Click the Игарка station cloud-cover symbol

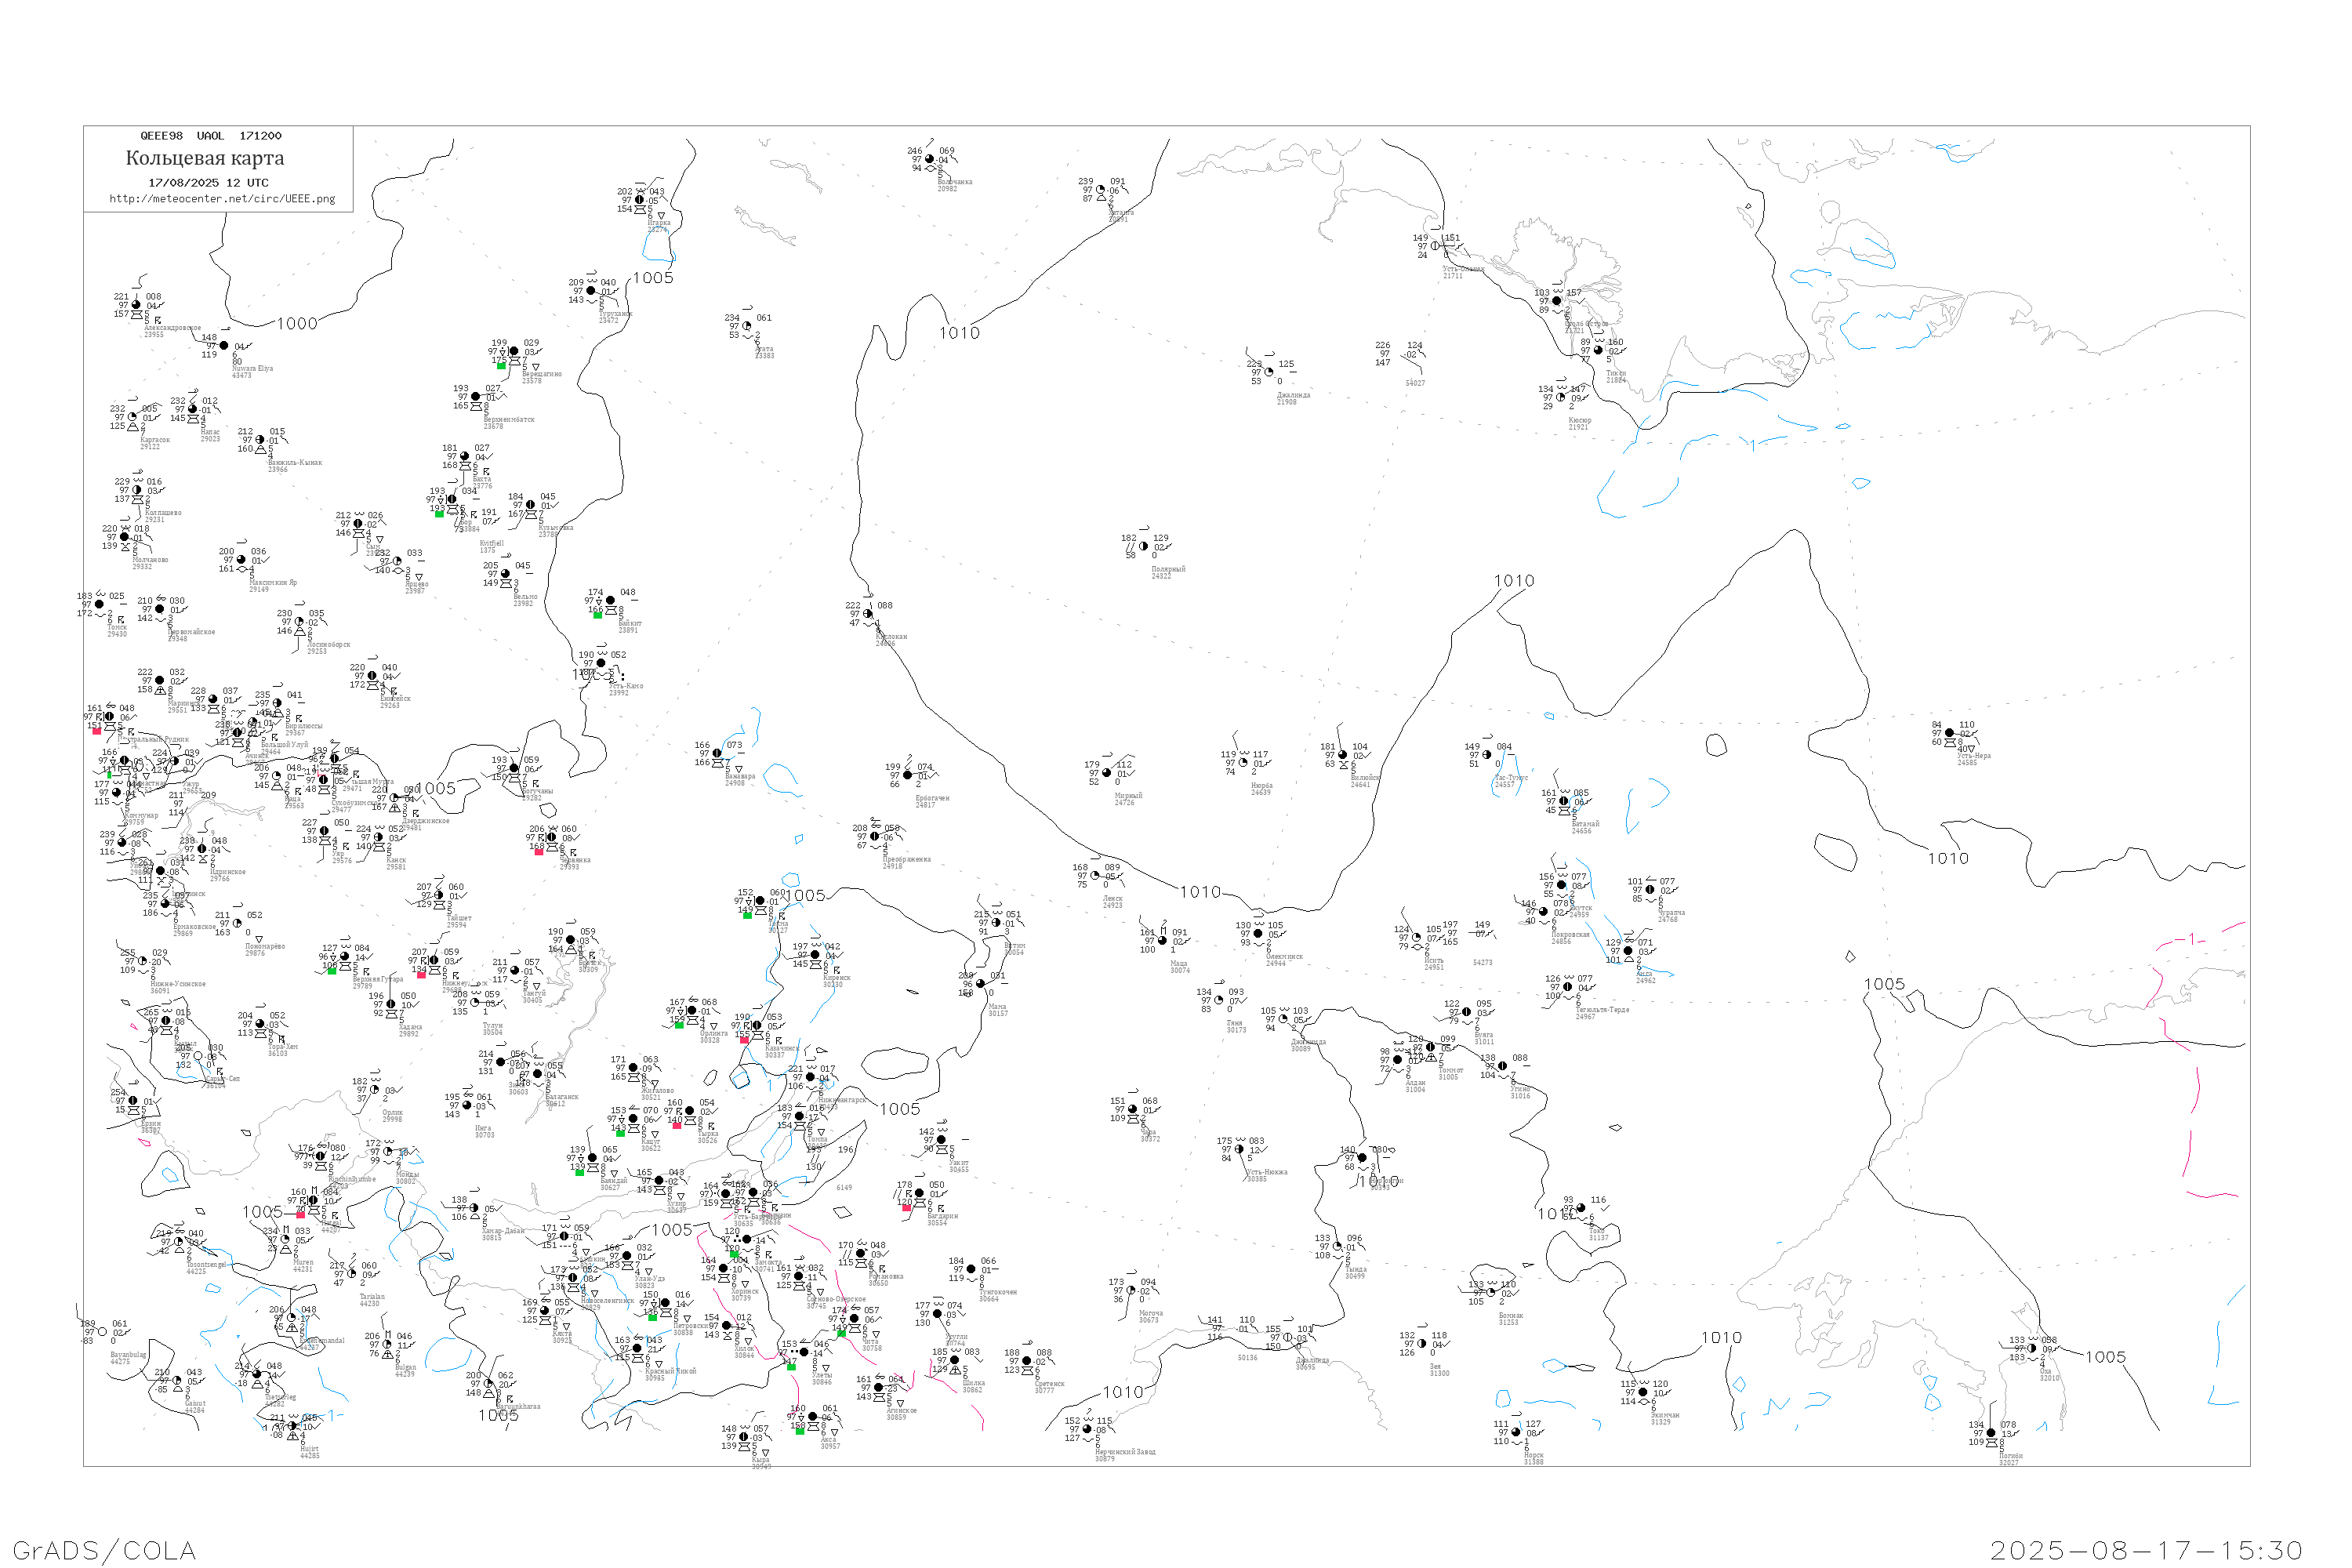click(x=640, y=200)
